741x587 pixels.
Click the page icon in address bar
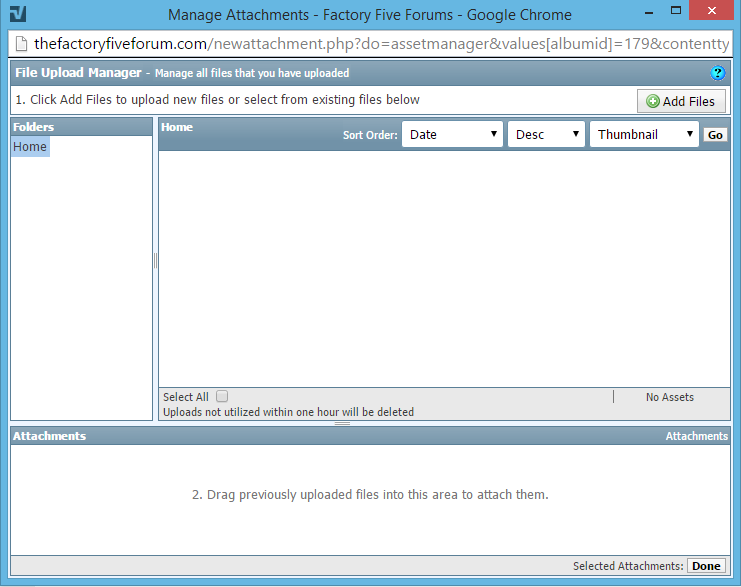[x=20, y=44]
